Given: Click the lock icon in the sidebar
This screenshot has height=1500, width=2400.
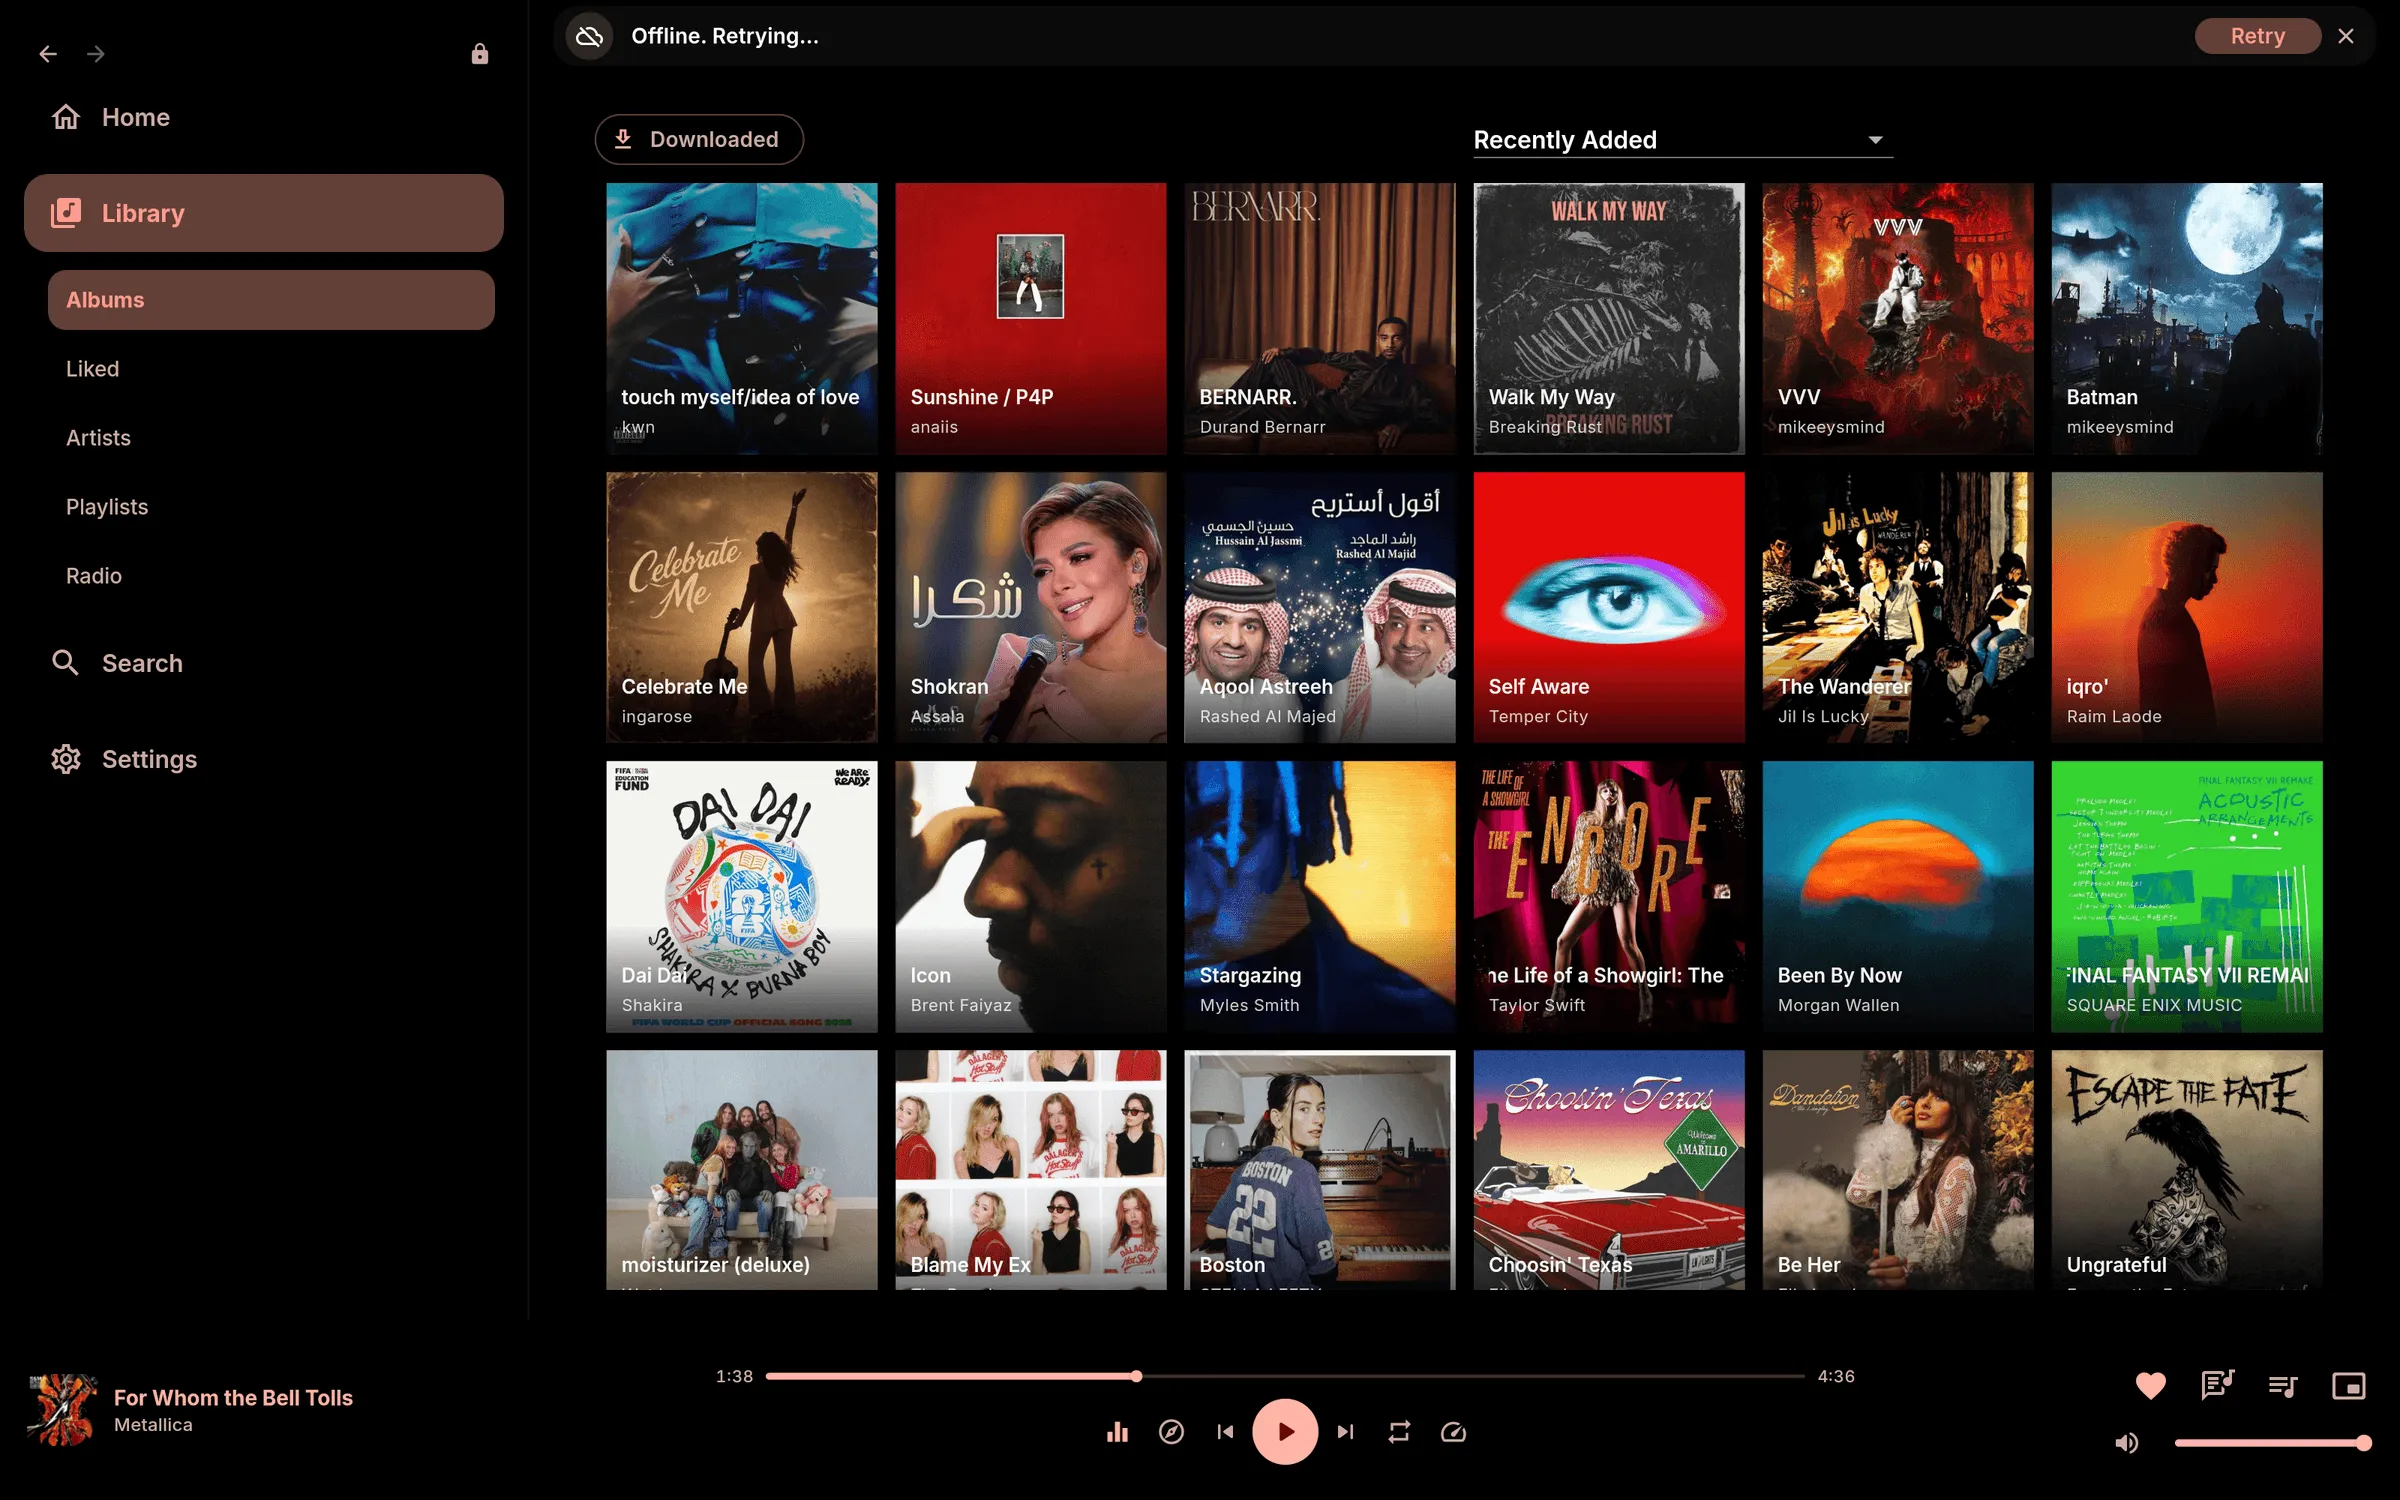Looking at the screenshot, I should click(x=480, y=54).
